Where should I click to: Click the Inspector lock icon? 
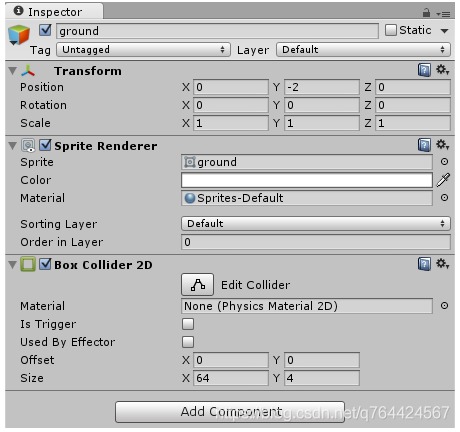pos(426,13)
